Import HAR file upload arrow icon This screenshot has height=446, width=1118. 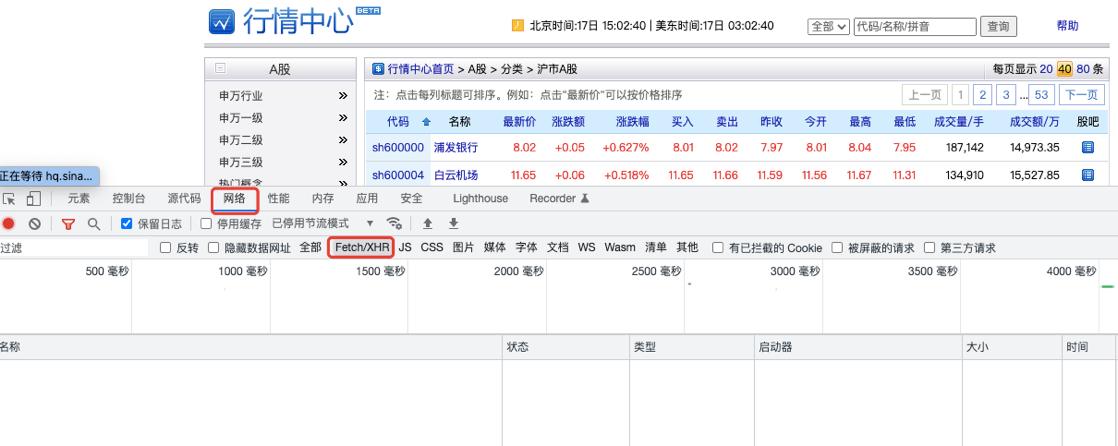pyautogui.click(x=428, y=224)
